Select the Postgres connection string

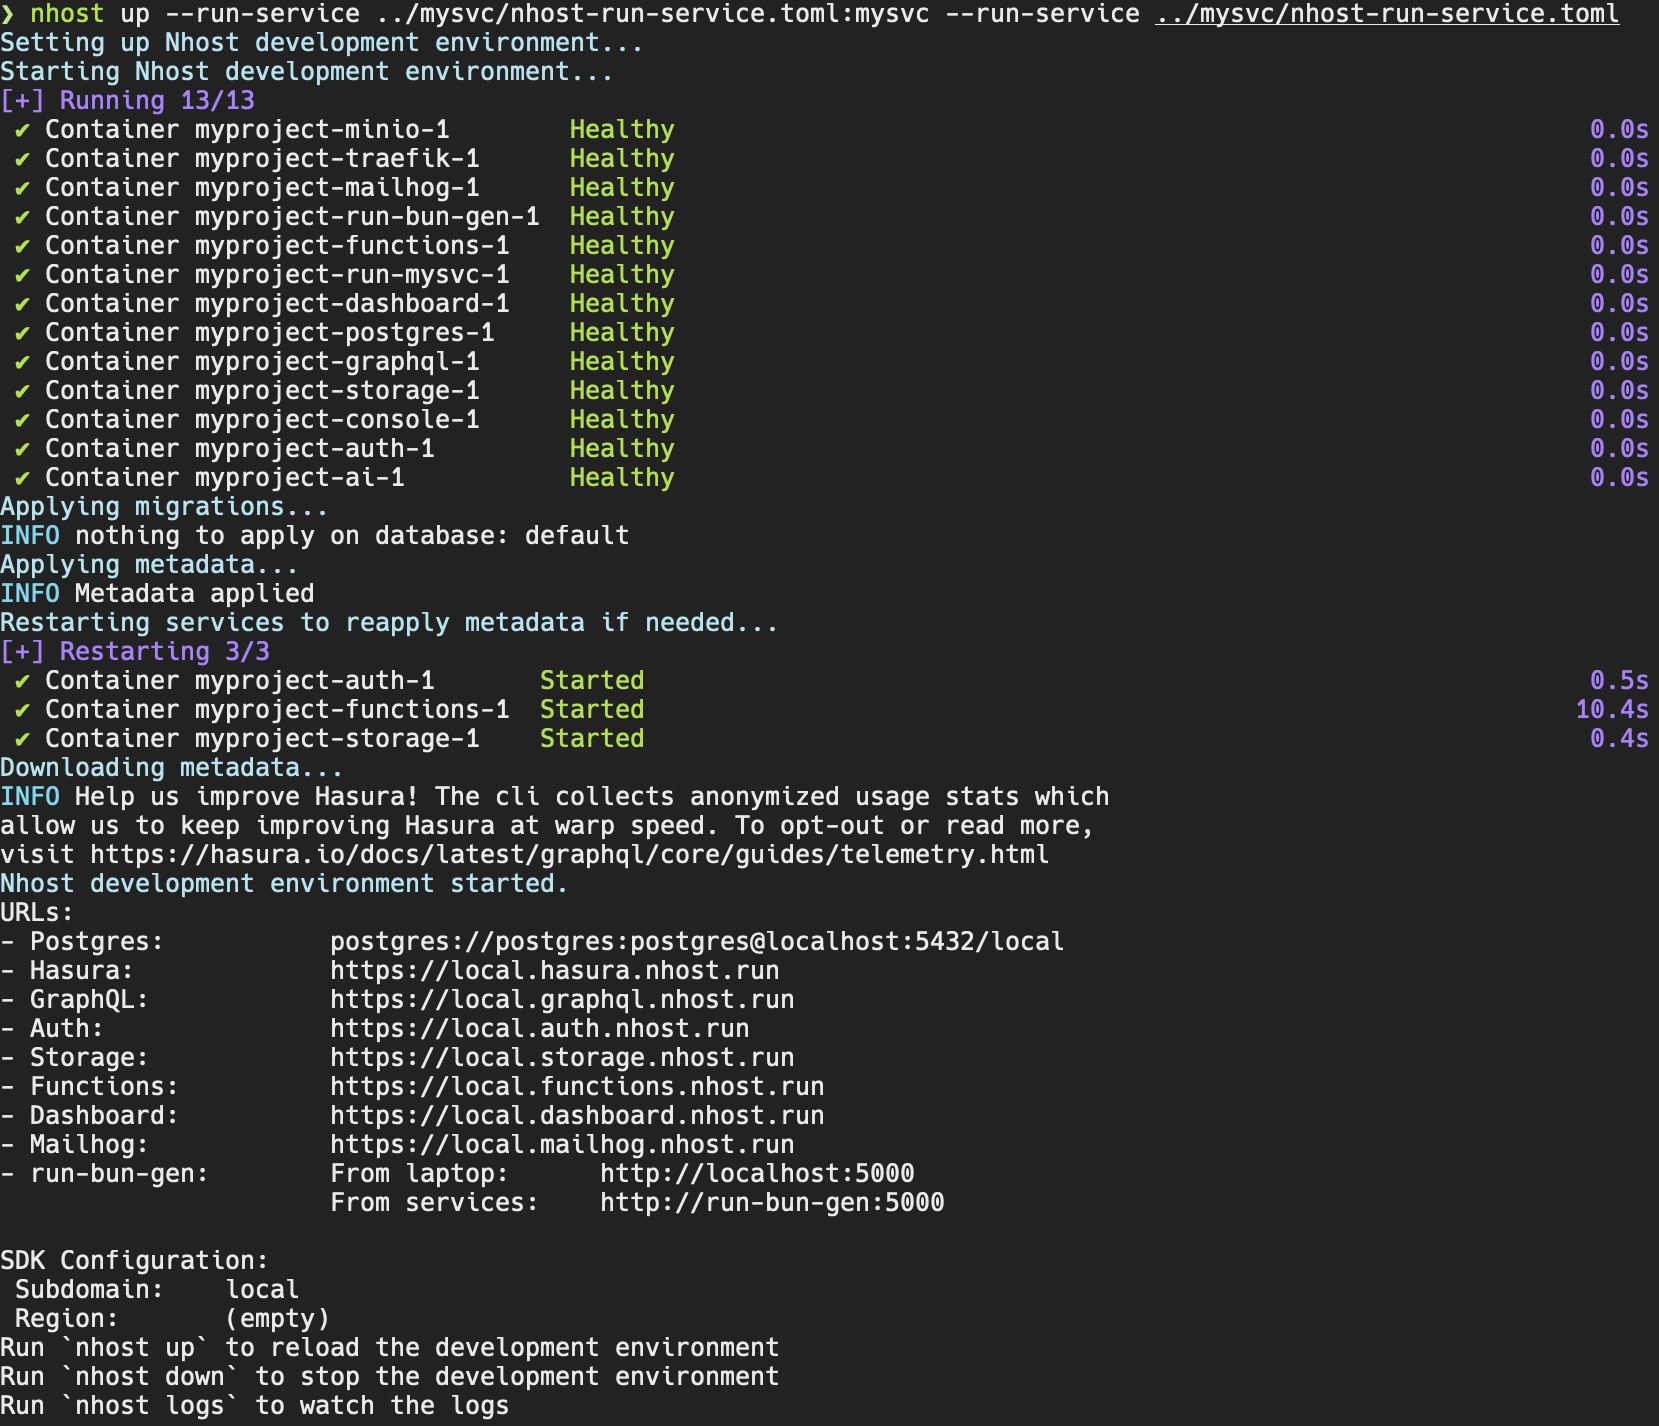tap(697, 941)
